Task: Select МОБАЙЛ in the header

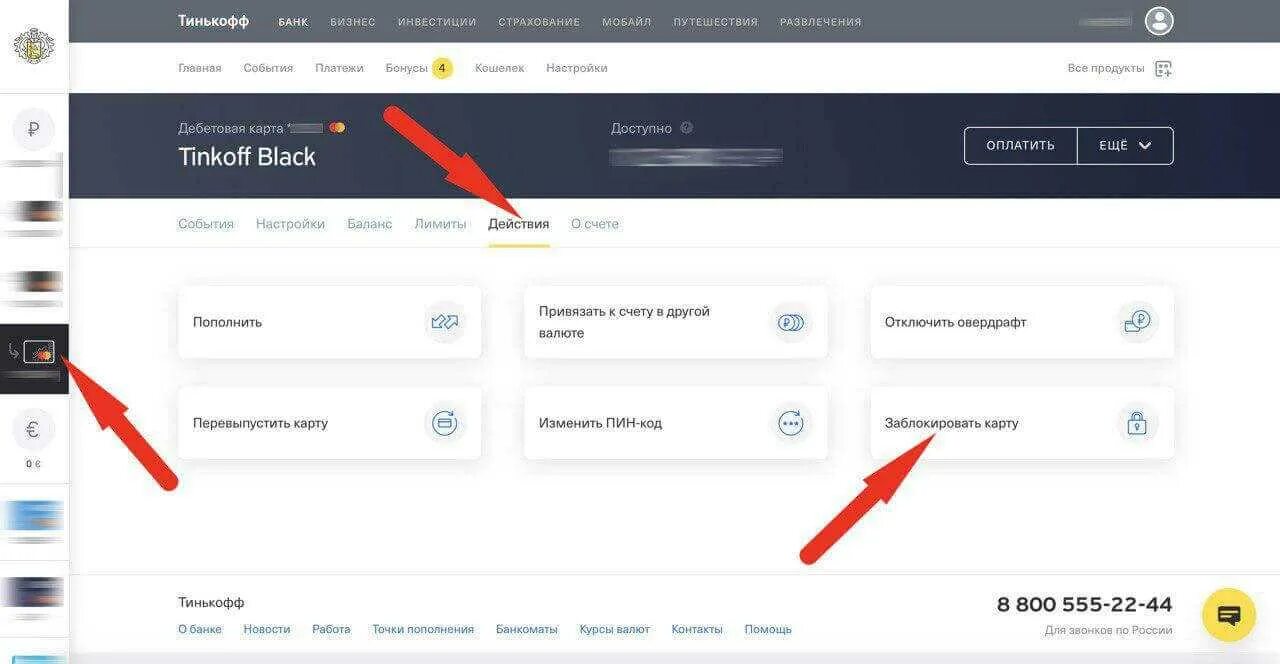Action: tap(627, 22)
